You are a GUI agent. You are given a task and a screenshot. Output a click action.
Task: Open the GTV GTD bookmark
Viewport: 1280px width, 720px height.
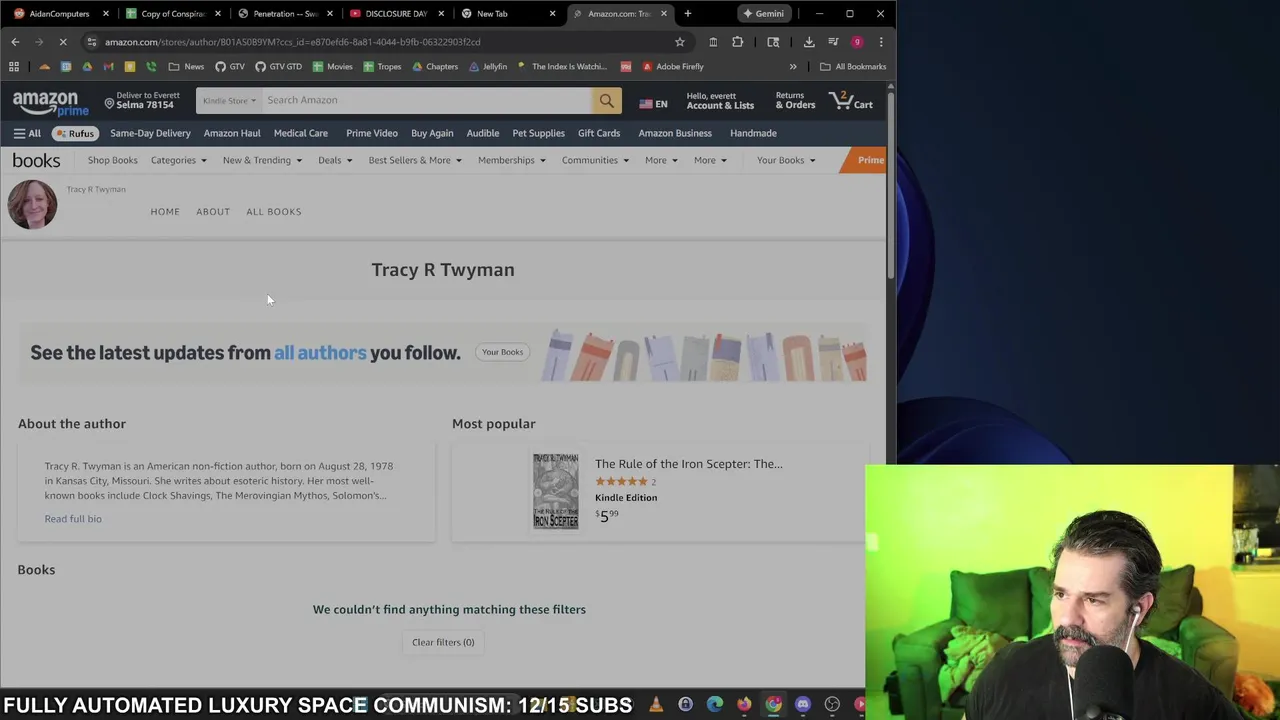[278, 67]
